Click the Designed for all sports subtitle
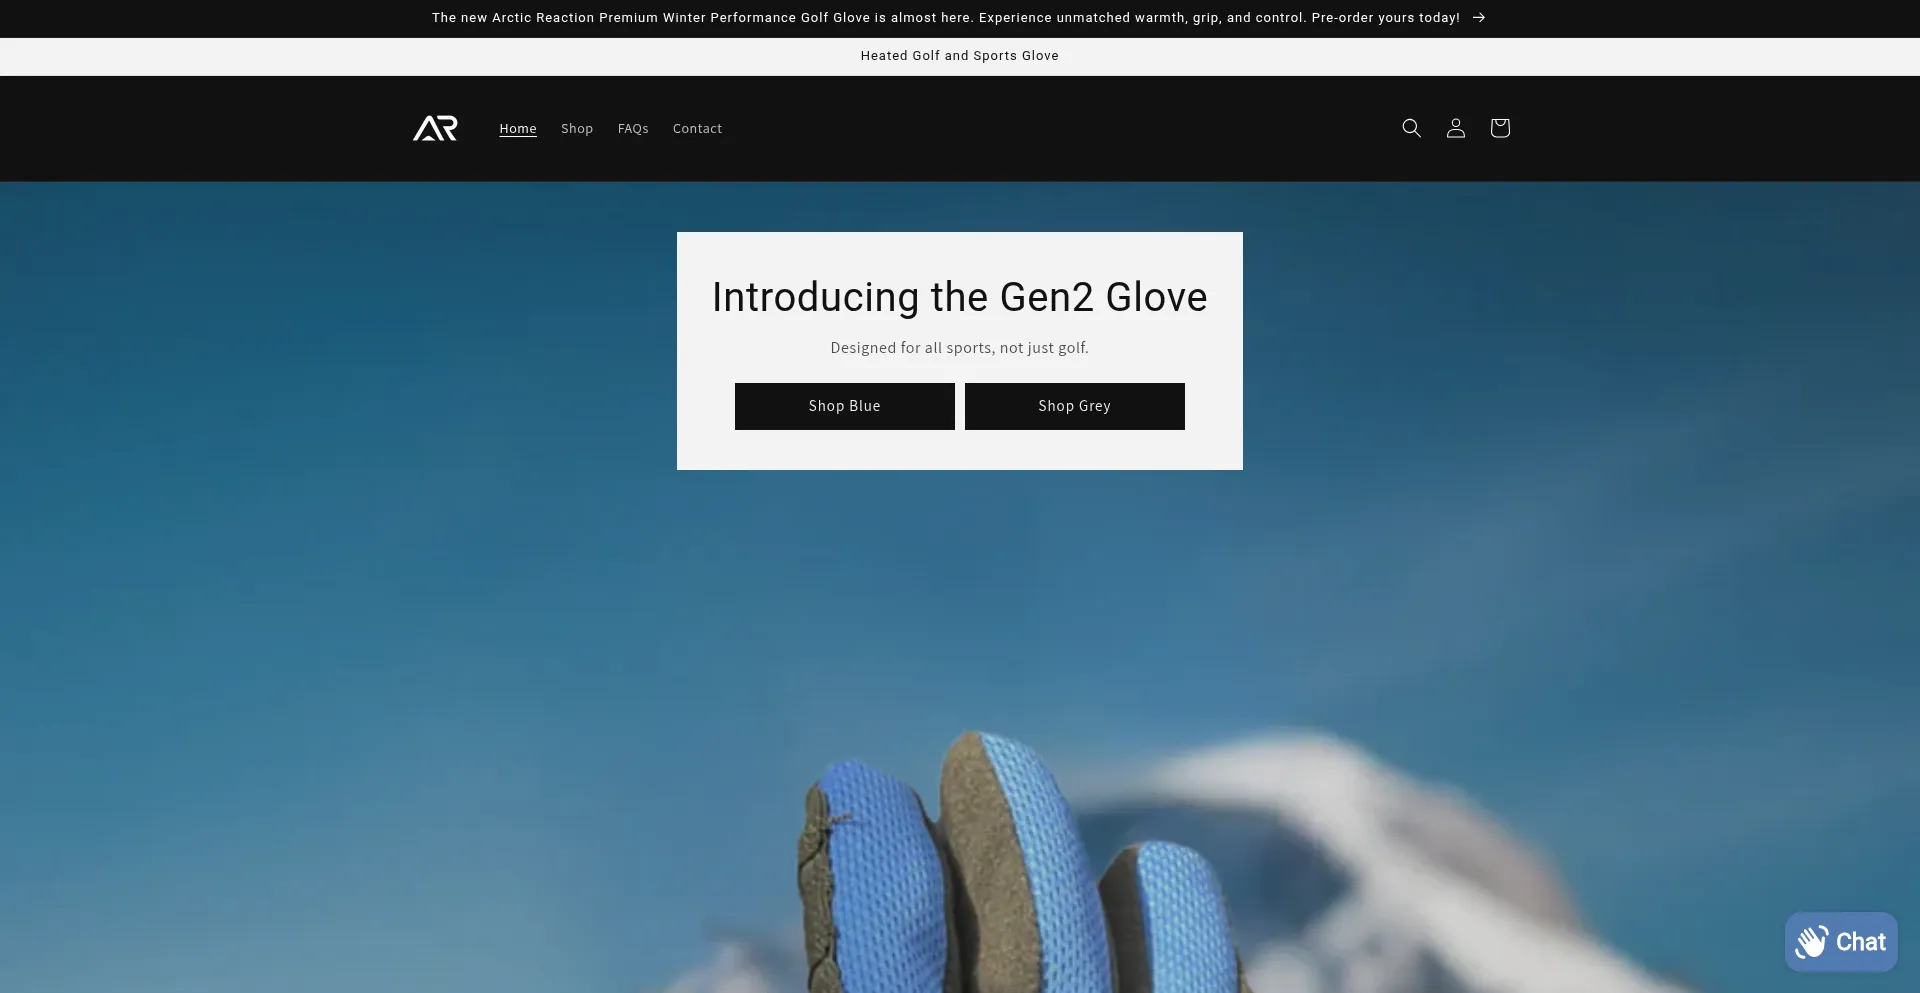1920x993 pixels. [x=960, y=348]
